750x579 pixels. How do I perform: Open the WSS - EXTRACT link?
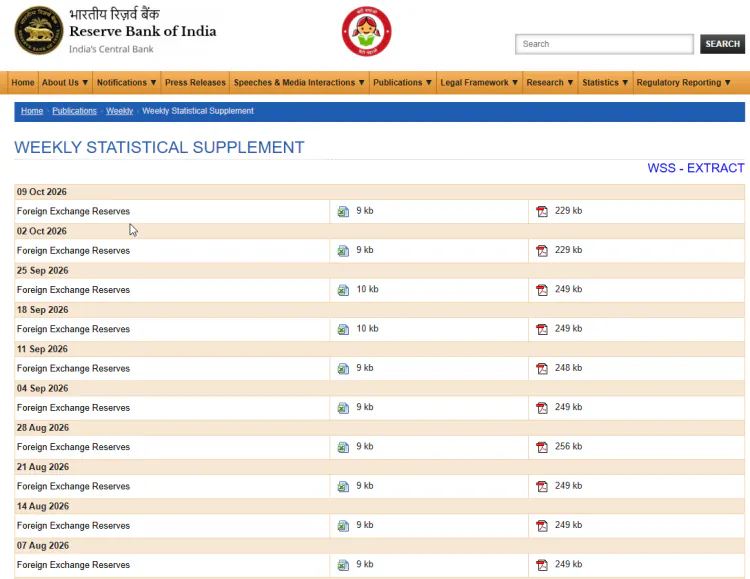[x=695, y=168]
